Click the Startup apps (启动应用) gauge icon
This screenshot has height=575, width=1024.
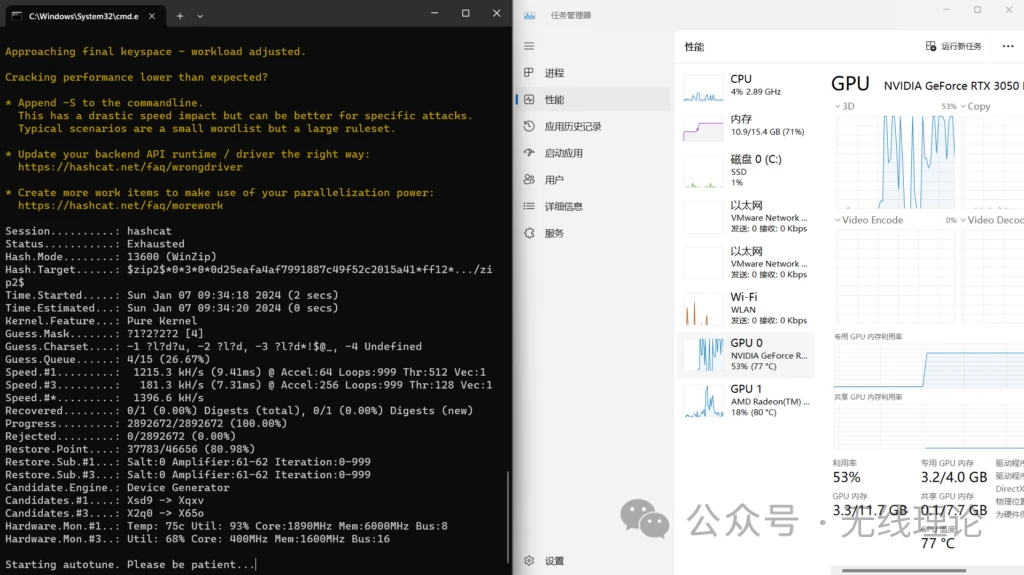coord(529,153)
